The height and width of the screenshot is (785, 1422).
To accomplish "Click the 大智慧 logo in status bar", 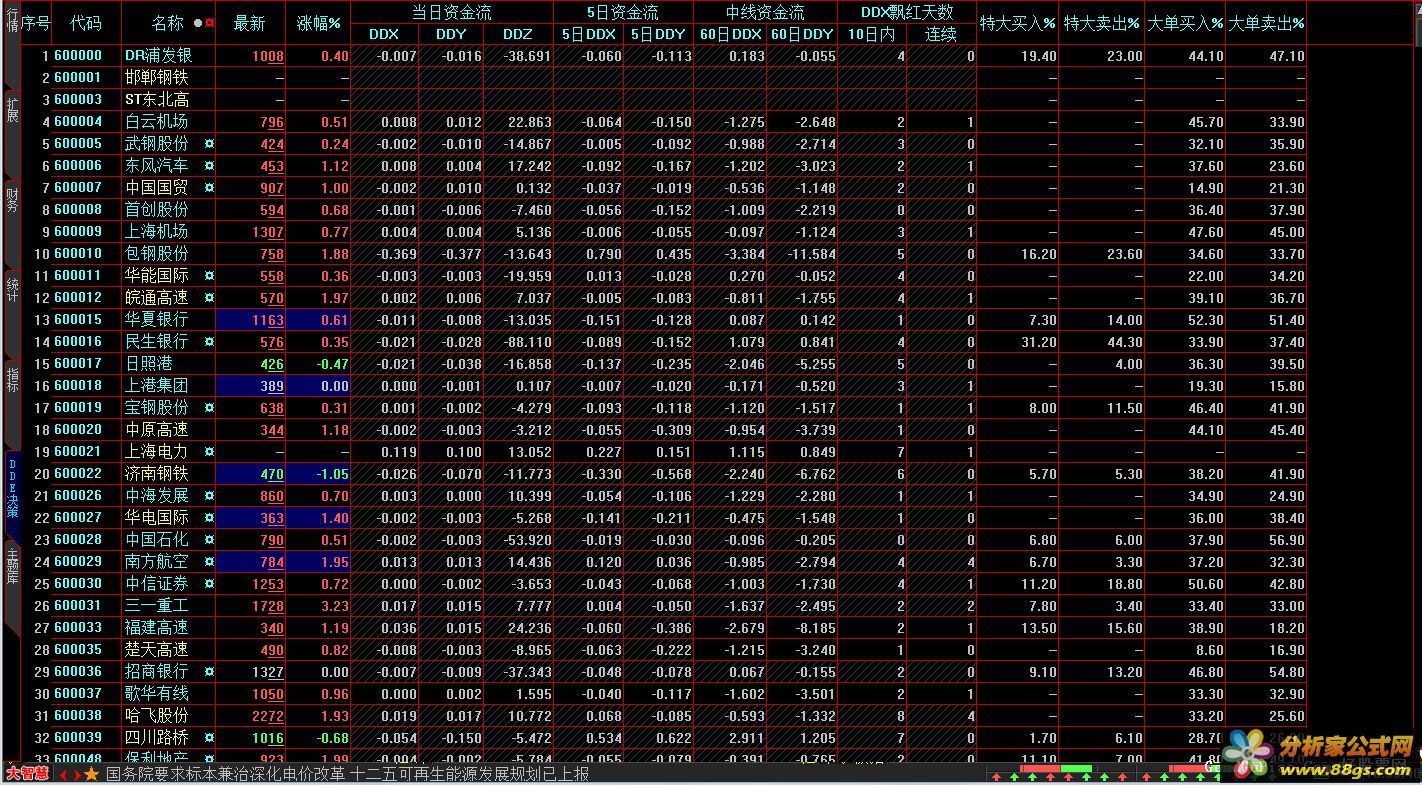I will [28, 774].
